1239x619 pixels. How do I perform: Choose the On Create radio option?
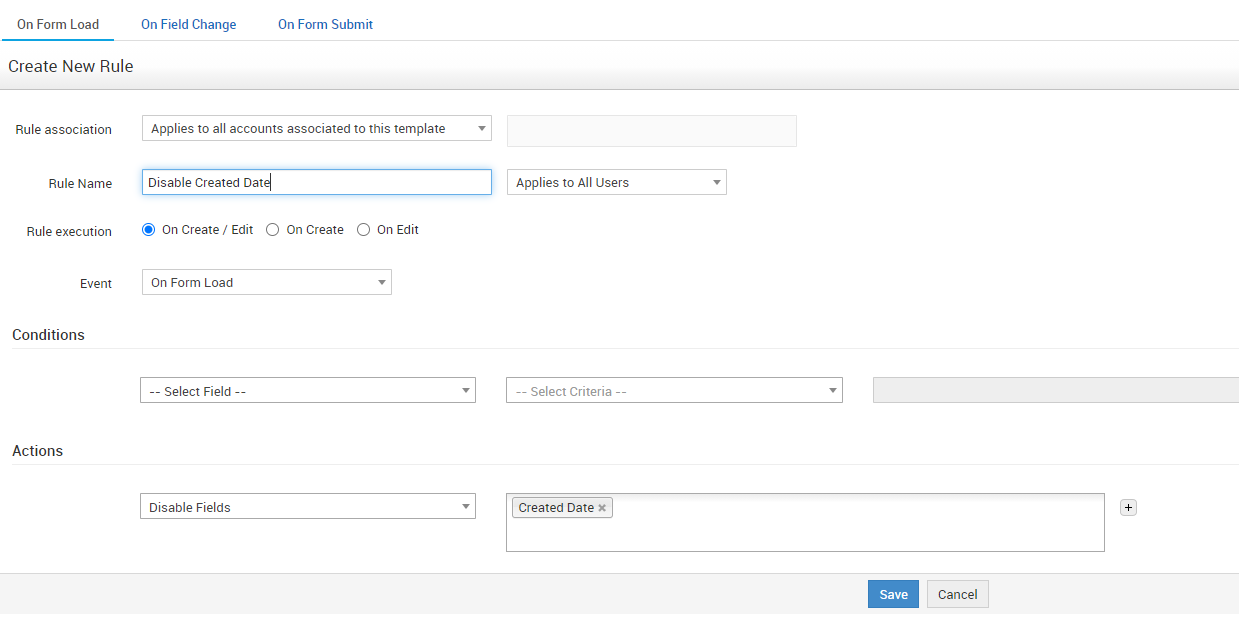pos(273,230)
